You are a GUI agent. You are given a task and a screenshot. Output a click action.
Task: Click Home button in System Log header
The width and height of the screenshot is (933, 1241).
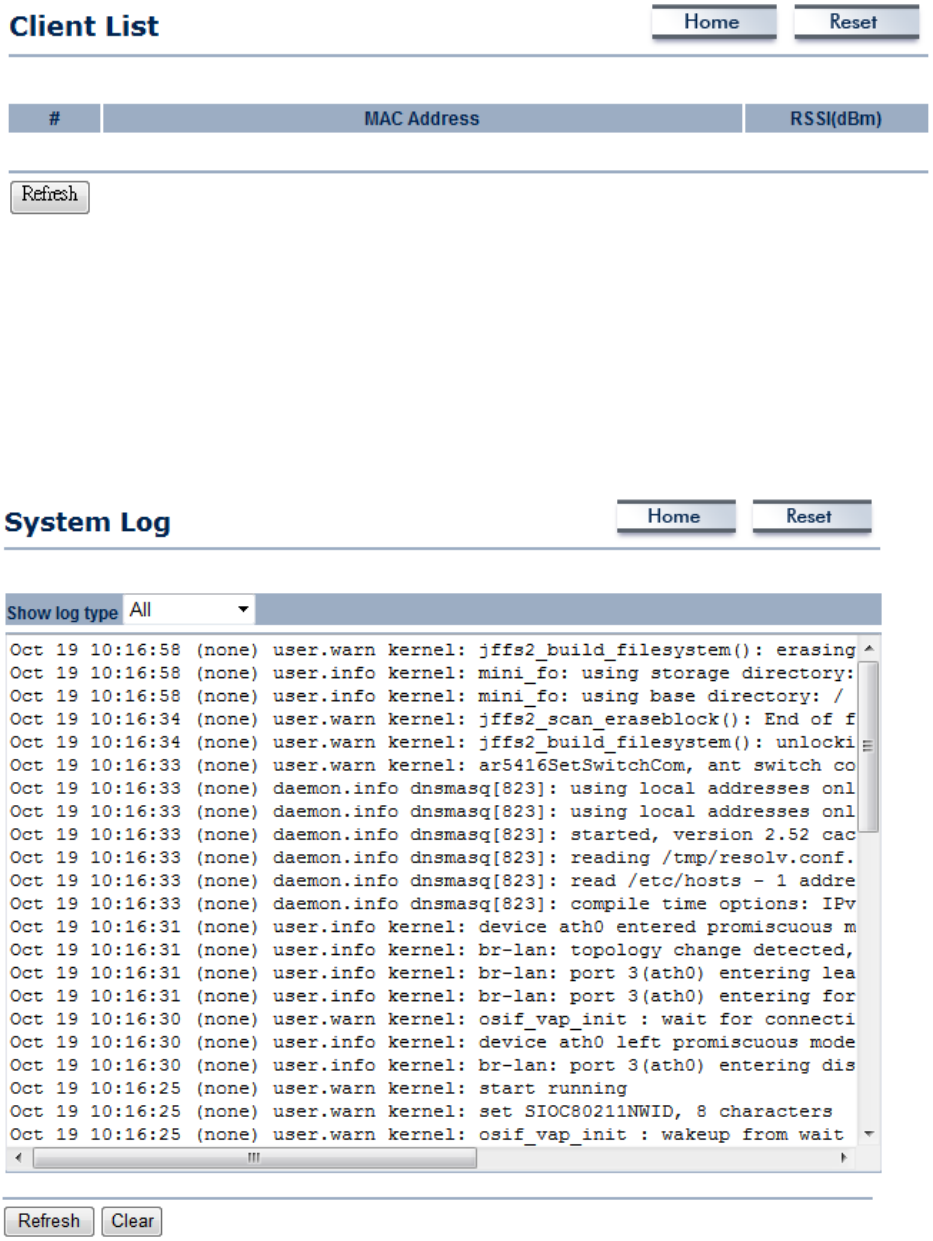coord(675,517)
